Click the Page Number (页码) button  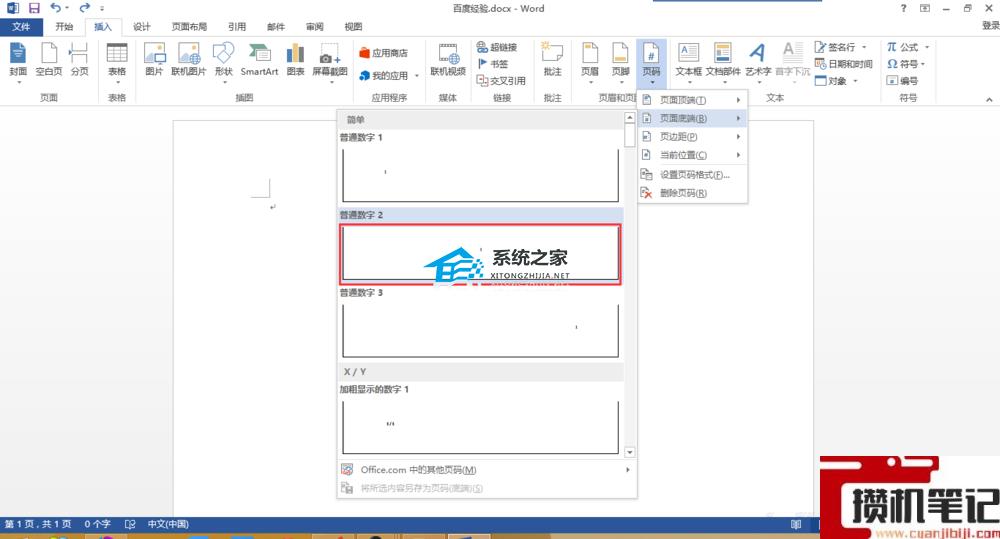click(x=651, y=63)
